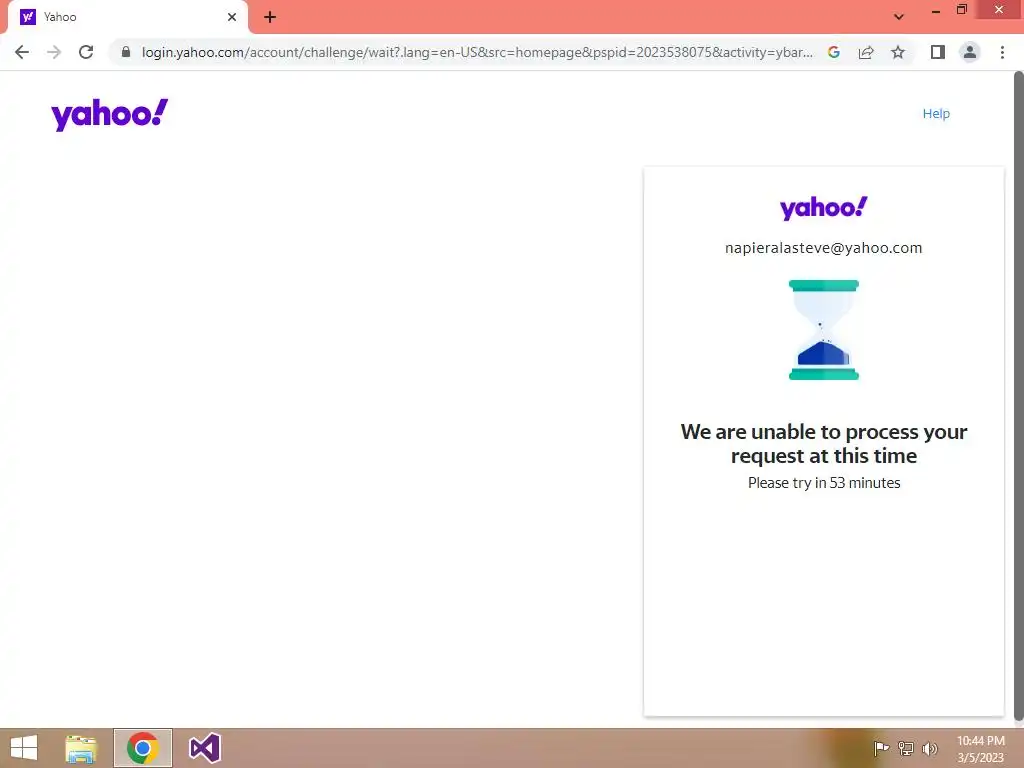Viewport: 1024px width, 768px height.
Task: Click the Google icon in address bar
Action: pos(833,52)
